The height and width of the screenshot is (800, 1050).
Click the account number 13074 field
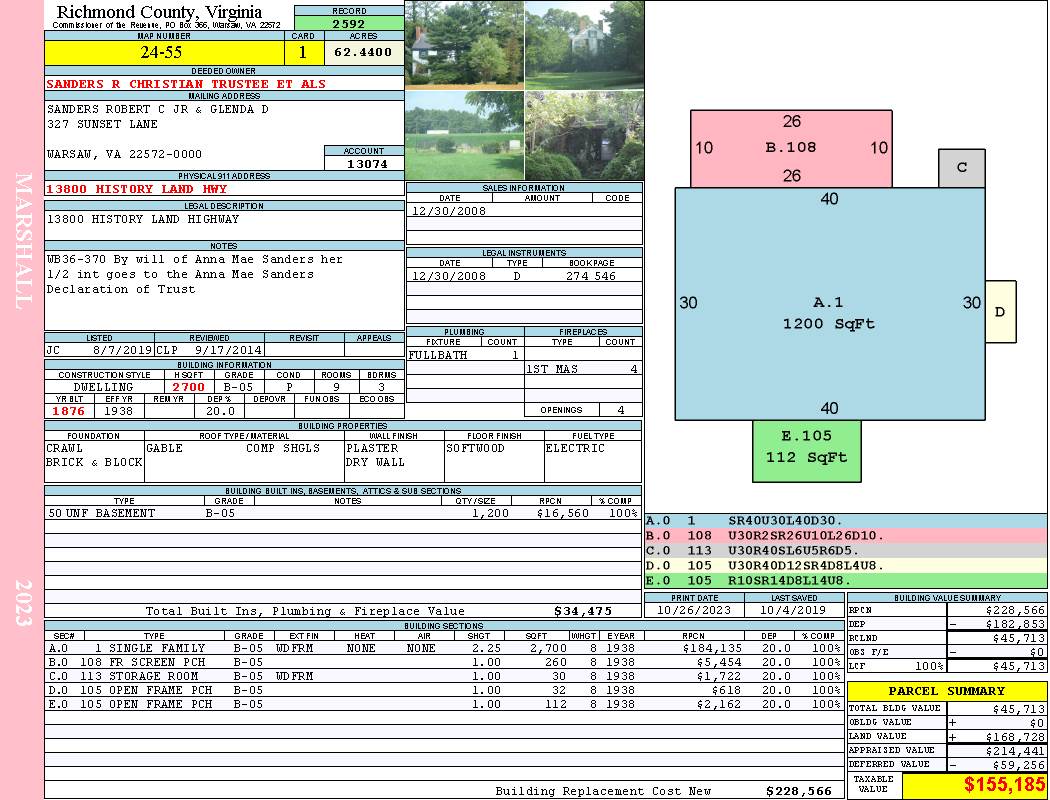point(364,163)
